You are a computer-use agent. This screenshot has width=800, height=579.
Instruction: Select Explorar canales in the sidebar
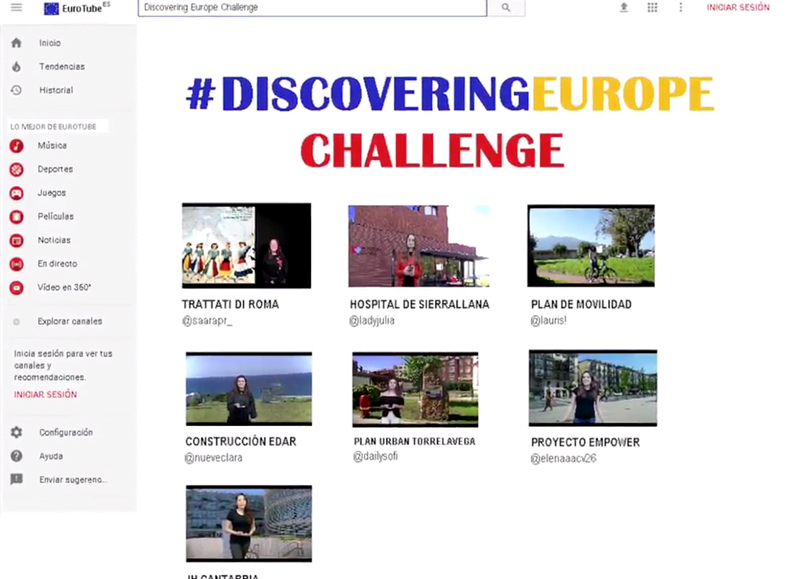pos(69,322)
